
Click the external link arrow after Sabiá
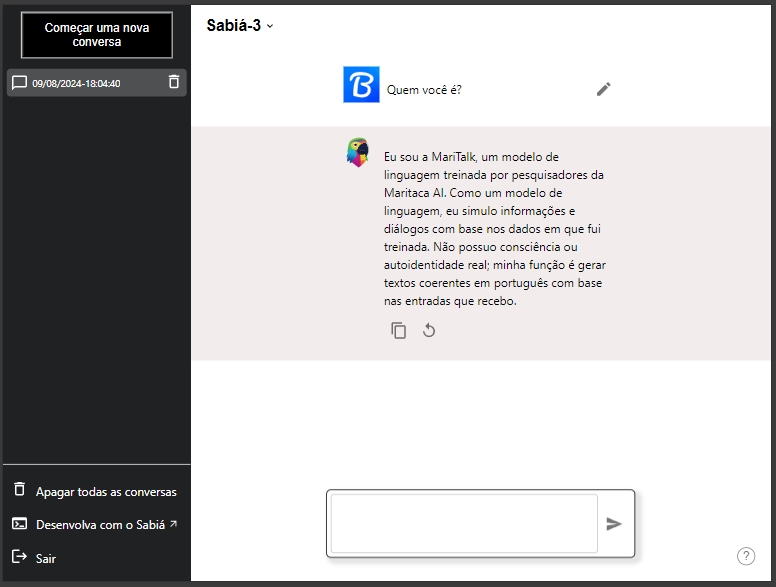point(173,523)
